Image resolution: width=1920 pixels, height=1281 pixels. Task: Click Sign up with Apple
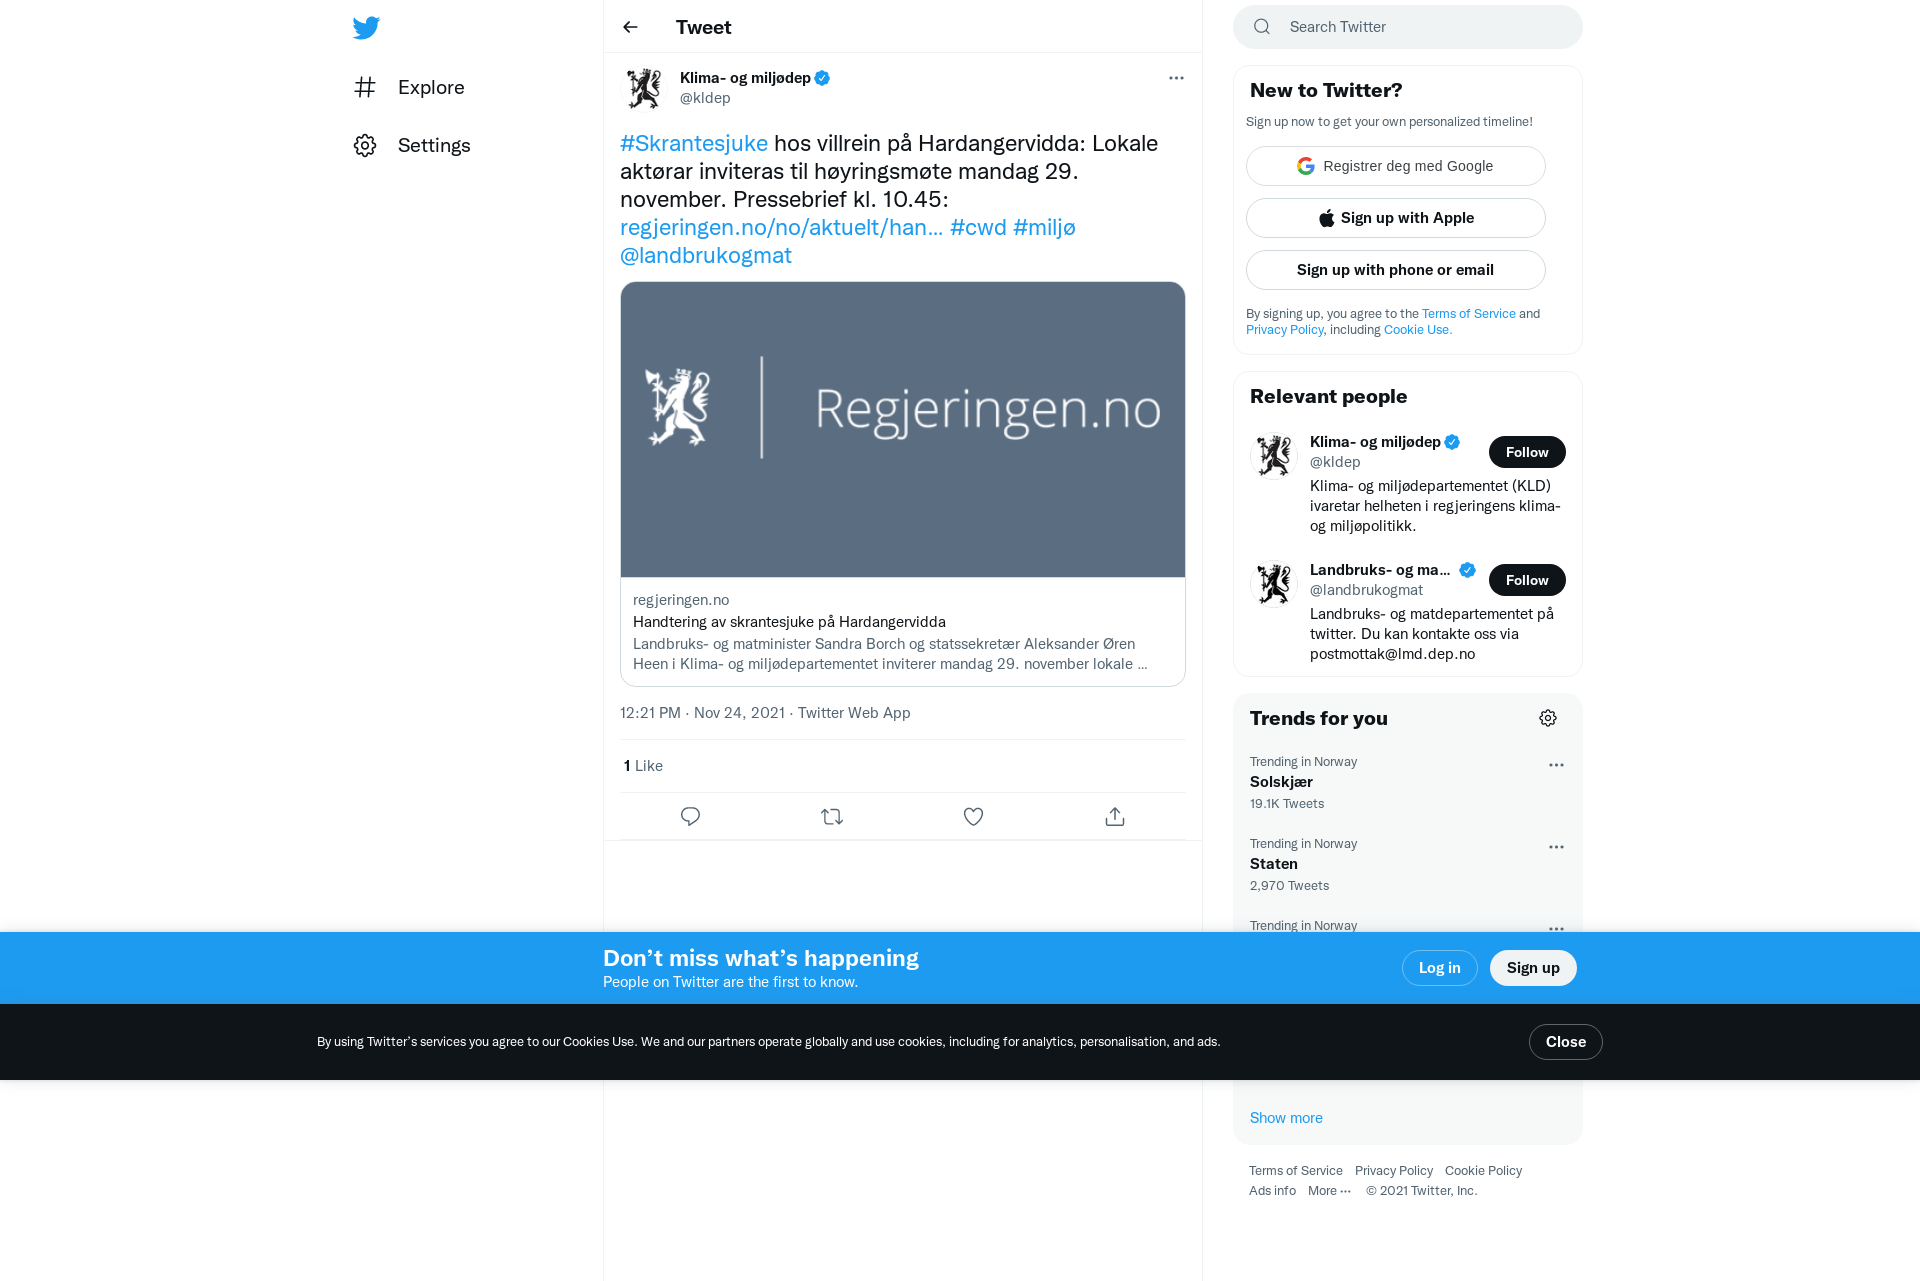pos(1396,218)
